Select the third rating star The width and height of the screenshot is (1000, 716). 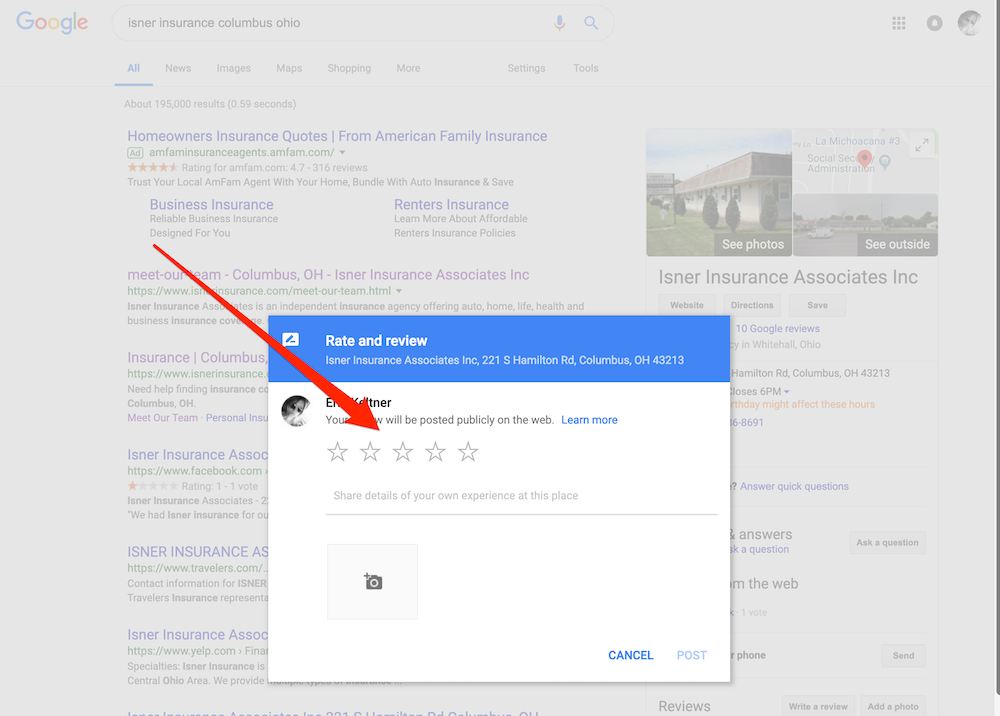point(402,452)
